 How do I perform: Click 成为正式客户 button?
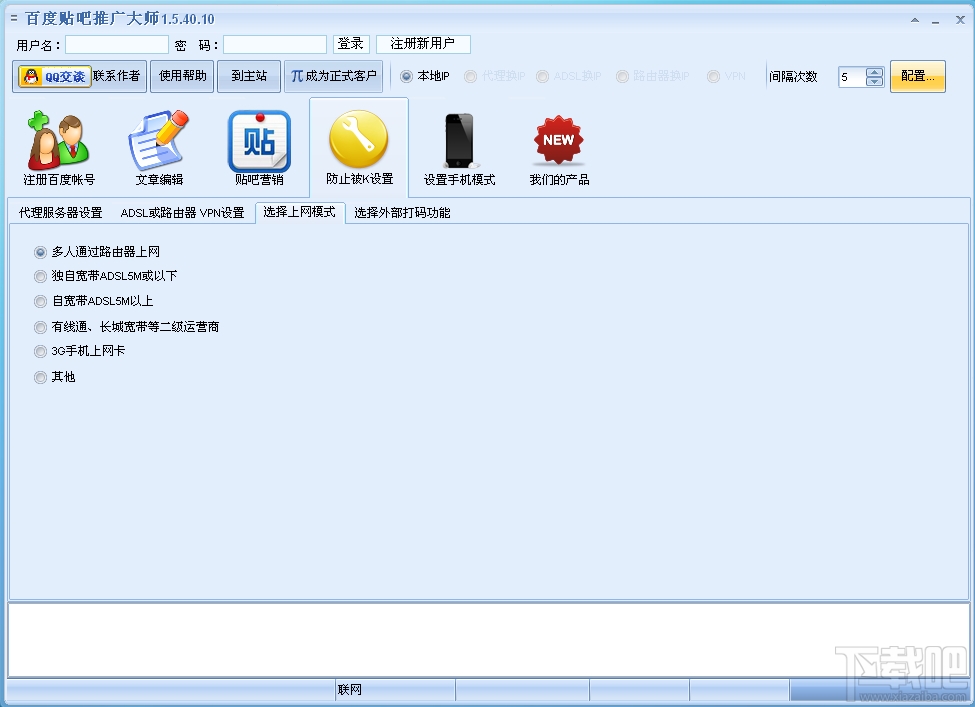click(333, 76)
